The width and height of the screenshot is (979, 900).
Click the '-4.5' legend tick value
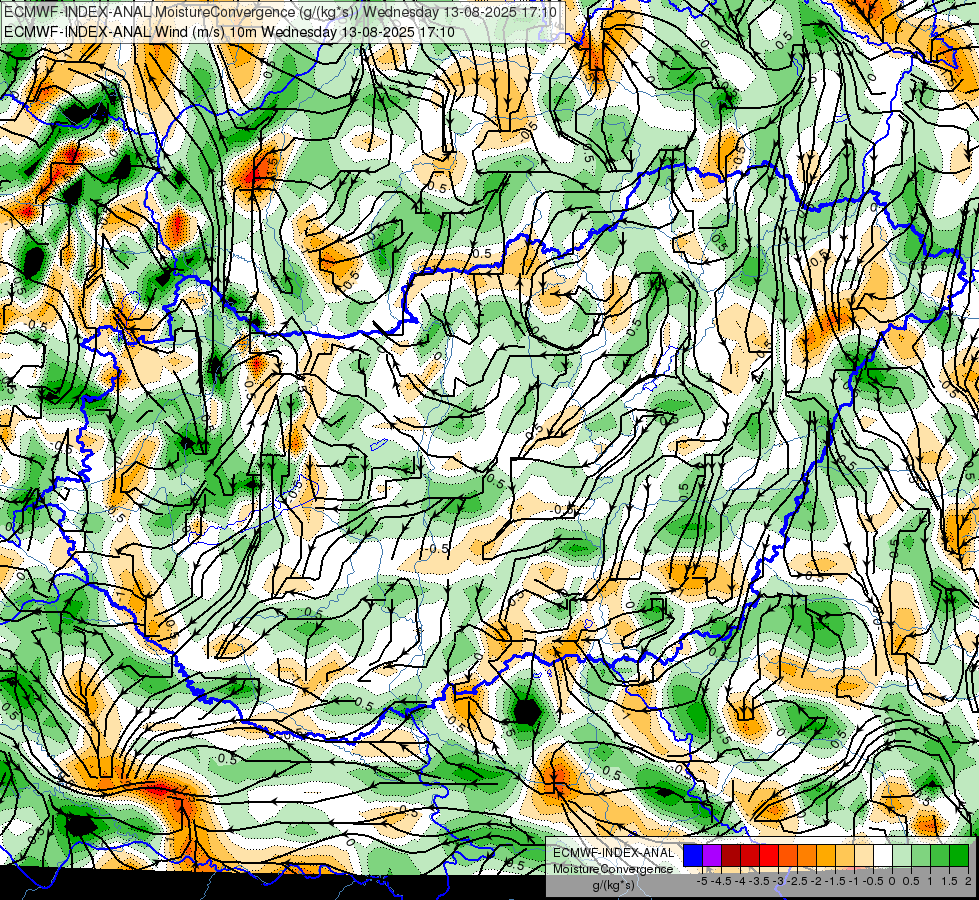(721, 881)
